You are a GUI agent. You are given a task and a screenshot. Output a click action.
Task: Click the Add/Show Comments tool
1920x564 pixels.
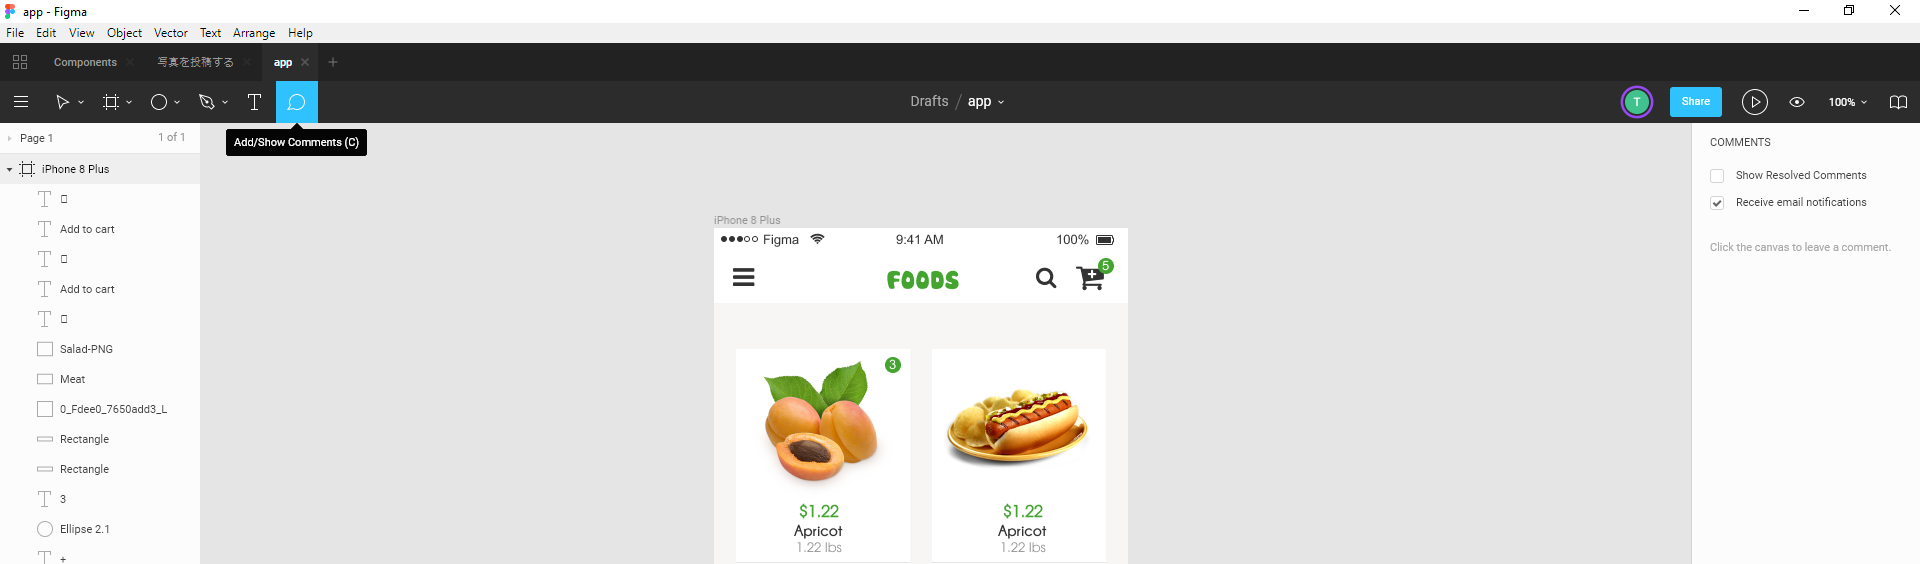(296, 102)
